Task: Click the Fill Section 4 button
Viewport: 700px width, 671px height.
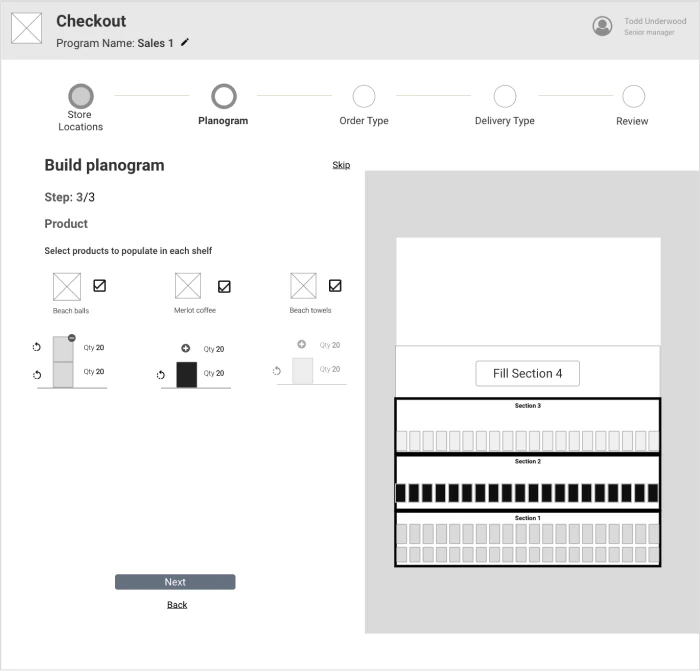Action: (528, 373)
